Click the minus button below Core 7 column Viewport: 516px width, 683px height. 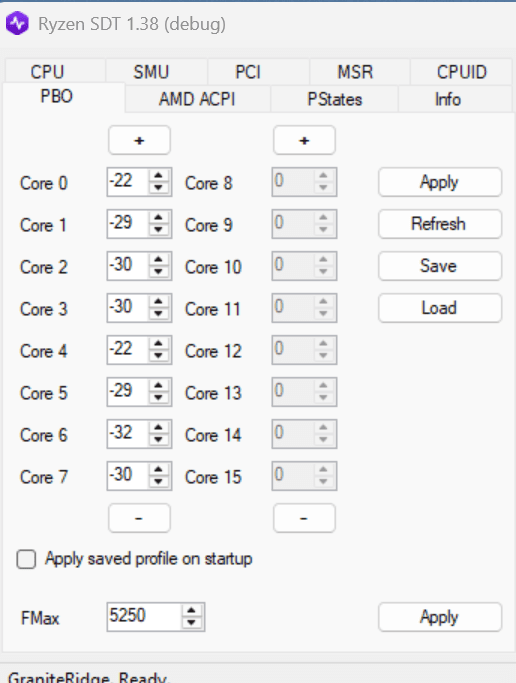pos(139,518)
